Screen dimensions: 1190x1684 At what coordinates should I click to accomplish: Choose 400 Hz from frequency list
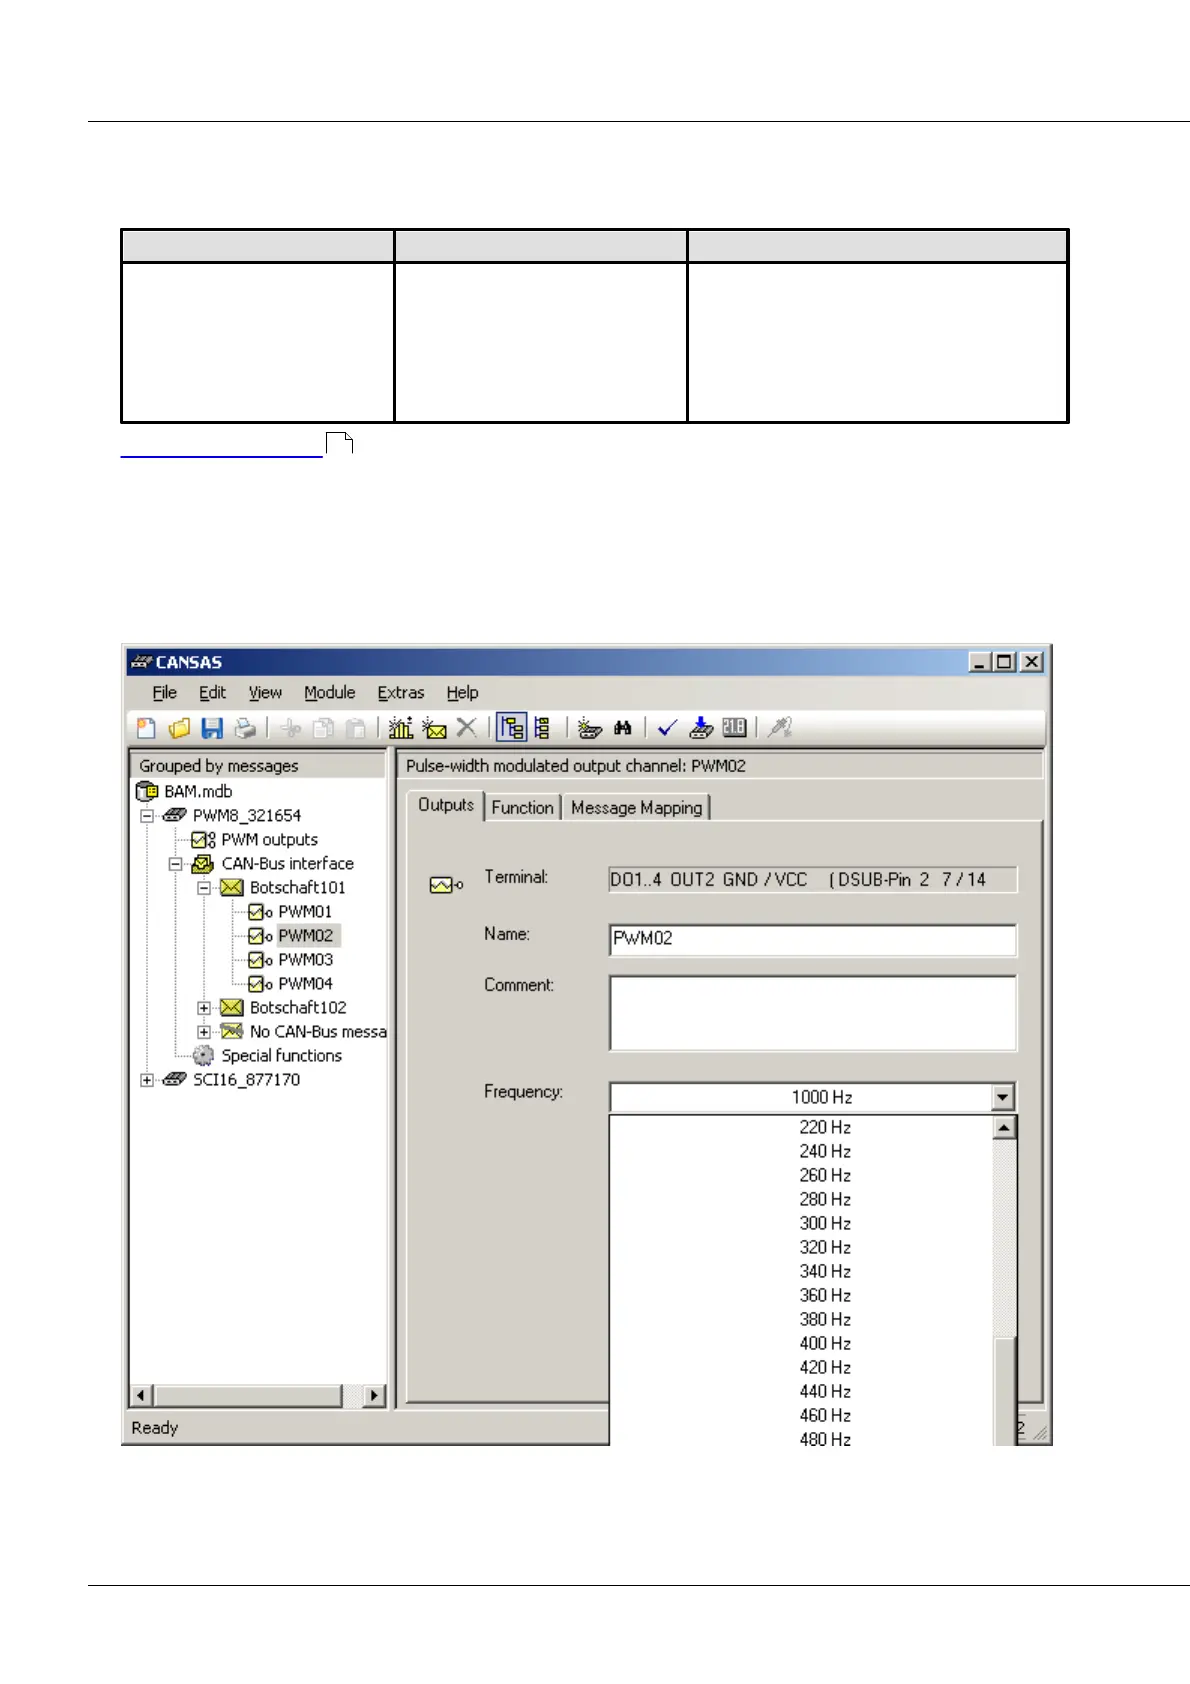pos(825,1343)
